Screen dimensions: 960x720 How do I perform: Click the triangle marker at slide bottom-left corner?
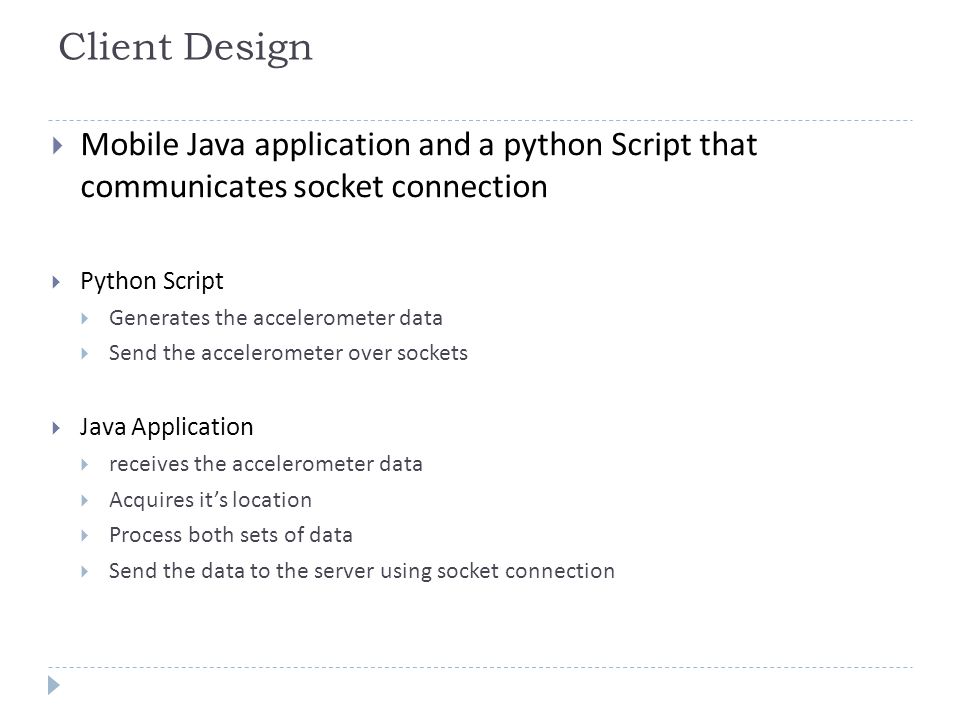point(54,685)
